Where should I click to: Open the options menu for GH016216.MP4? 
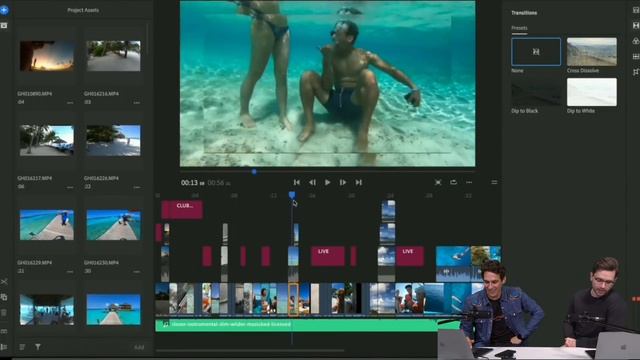[137, 102]
